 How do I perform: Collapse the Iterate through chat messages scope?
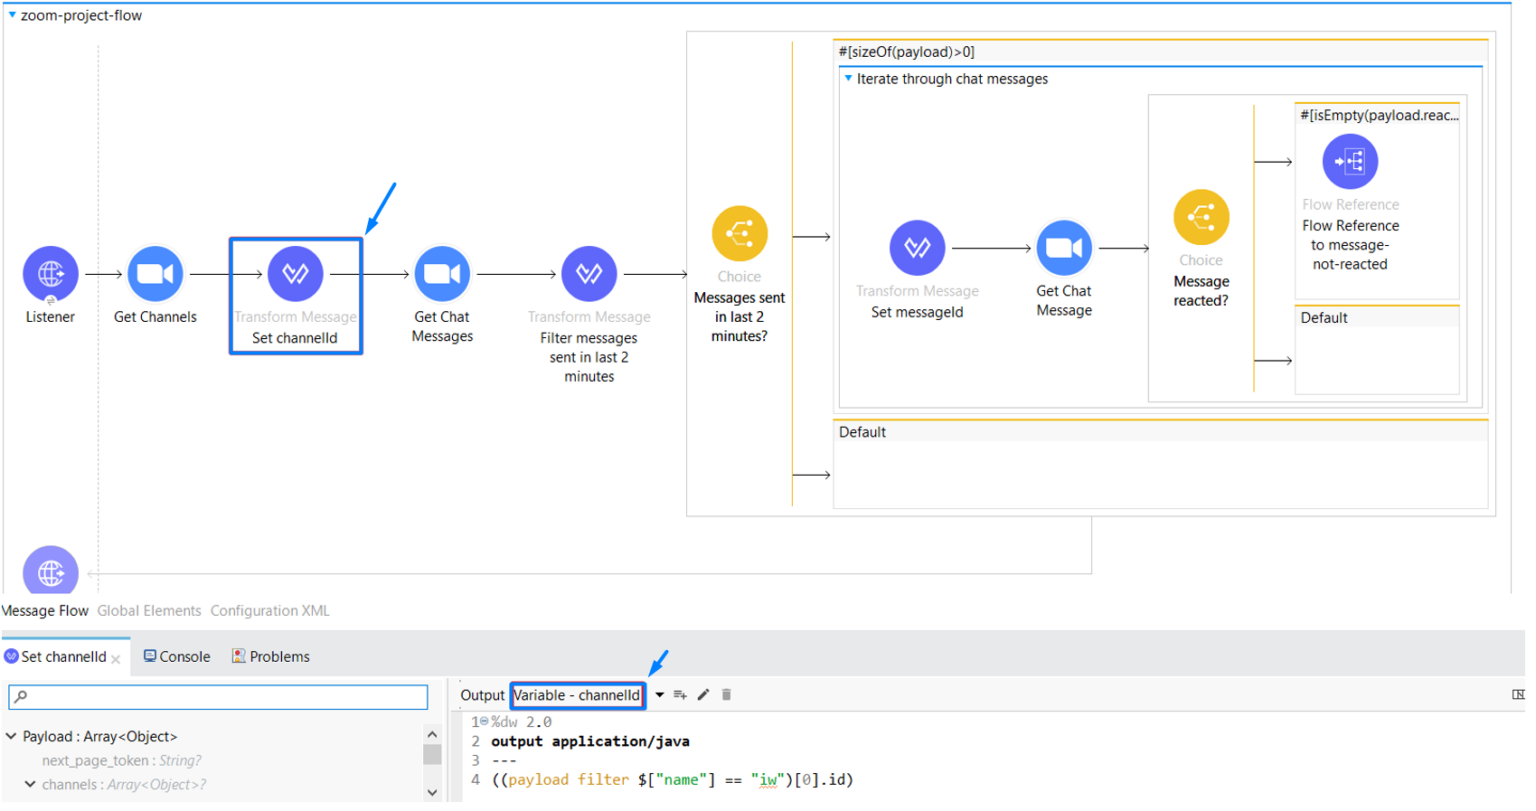(x=849, y=79)
